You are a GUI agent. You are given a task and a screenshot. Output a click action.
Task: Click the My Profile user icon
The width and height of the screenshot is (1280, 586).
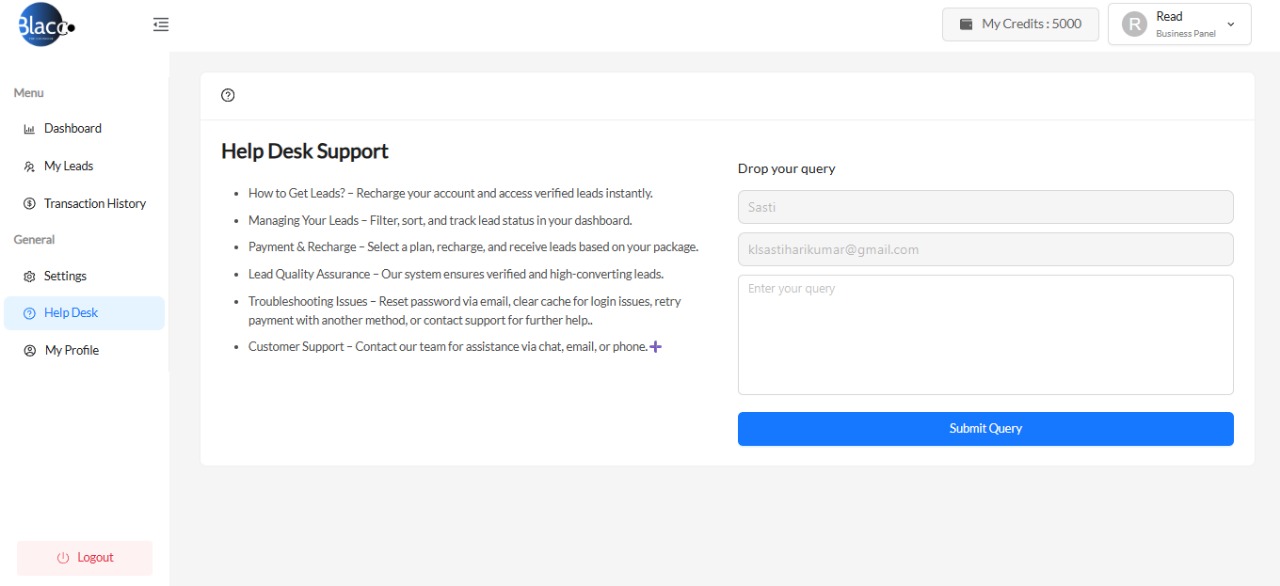[x=29, y=351]
